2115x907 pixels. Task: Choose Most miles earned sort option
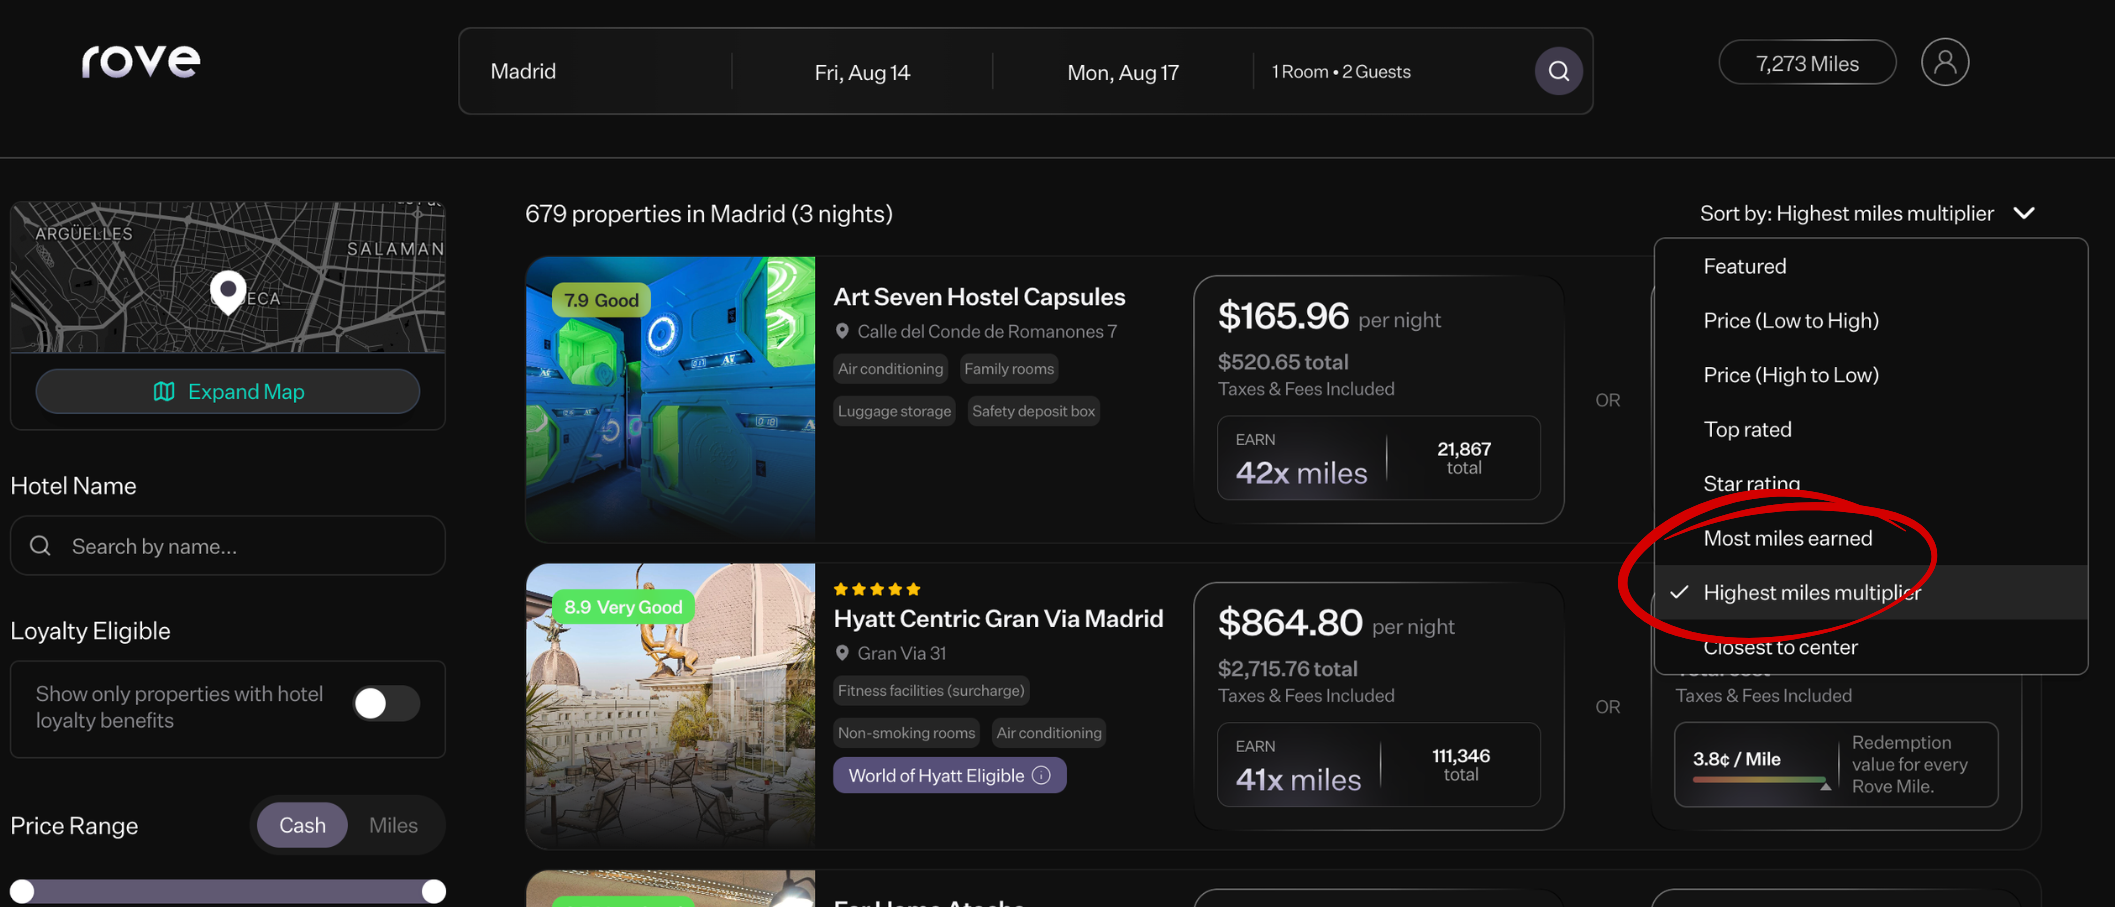[x=1870, y=538]
